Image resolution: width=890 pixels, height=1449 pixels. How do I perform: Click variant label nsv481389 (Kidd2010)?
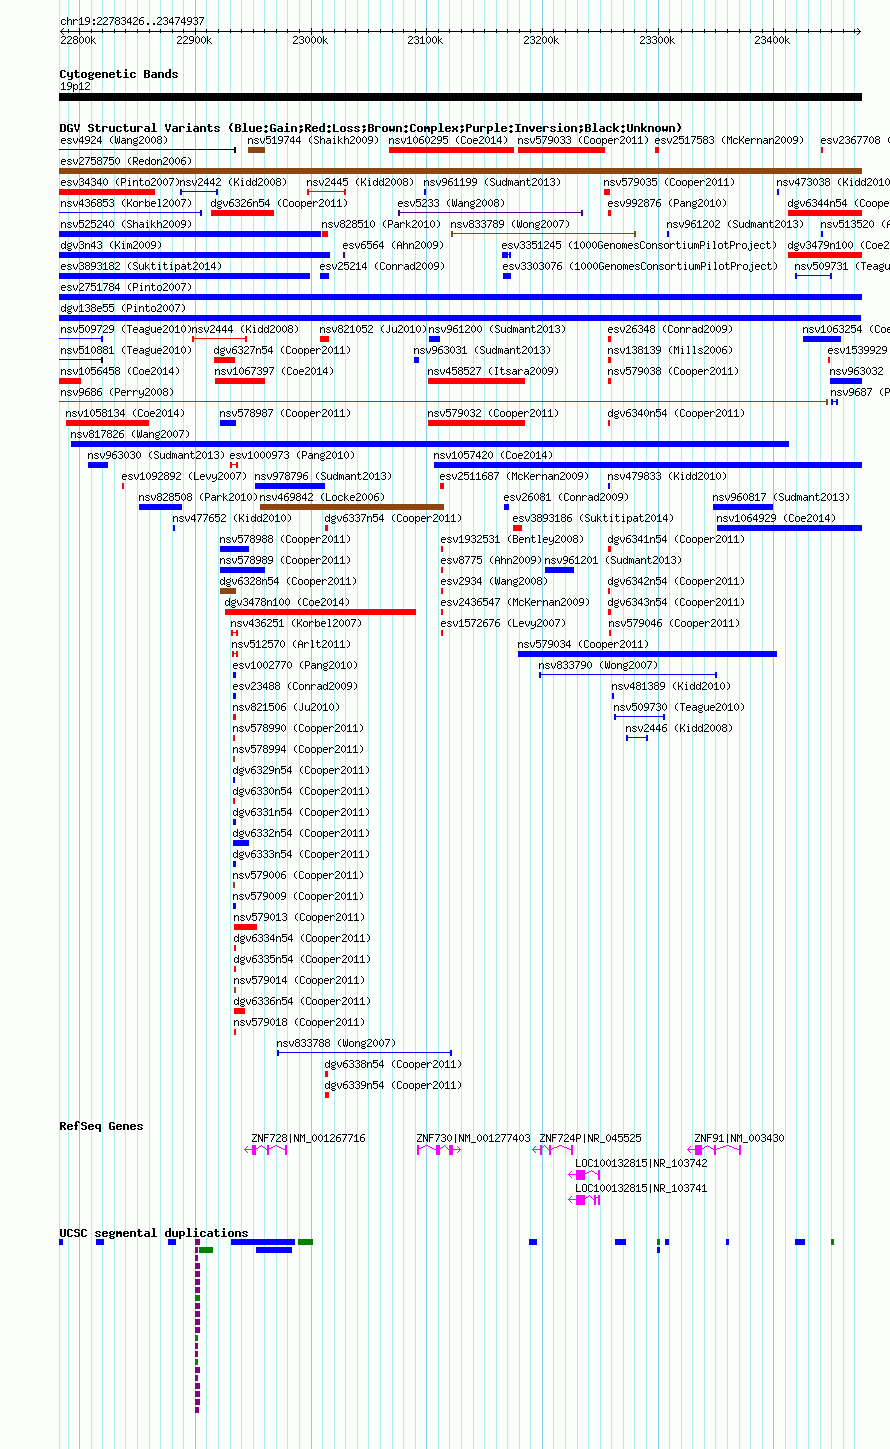pyautogui.click(x=671, y=686)
